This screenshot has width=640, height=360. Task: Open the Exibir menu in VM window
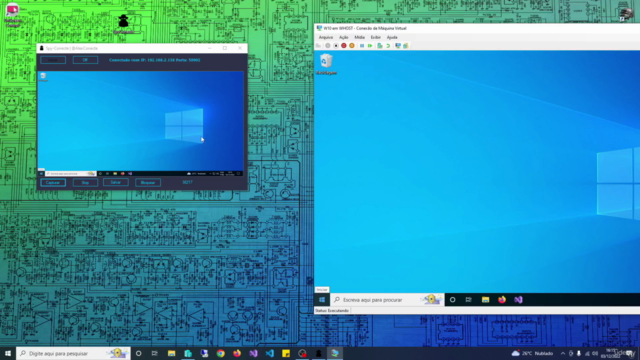(376, 37)
